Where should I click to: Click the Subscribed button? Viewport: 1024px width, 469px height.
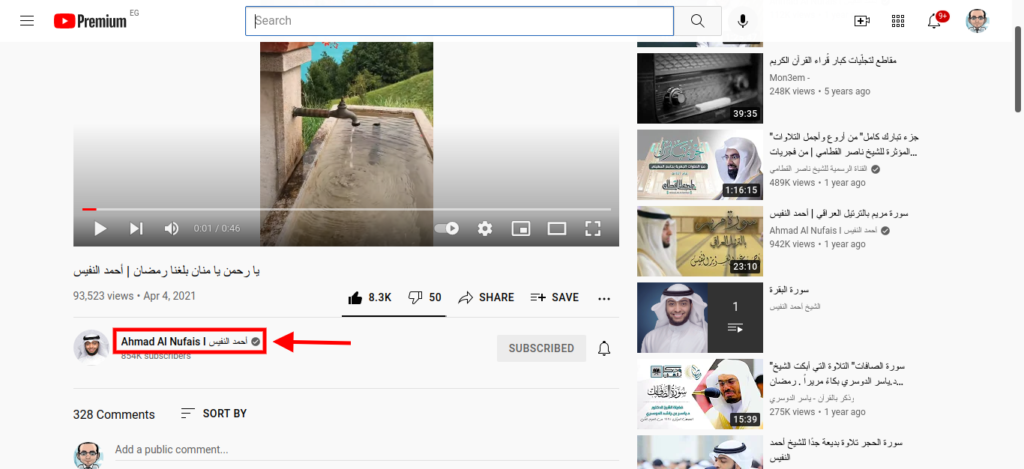pos(541,348)
